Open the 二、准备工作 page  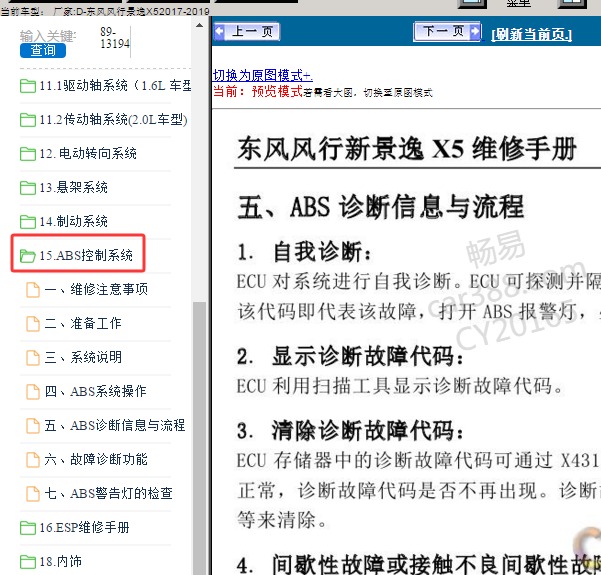[83, 324]
